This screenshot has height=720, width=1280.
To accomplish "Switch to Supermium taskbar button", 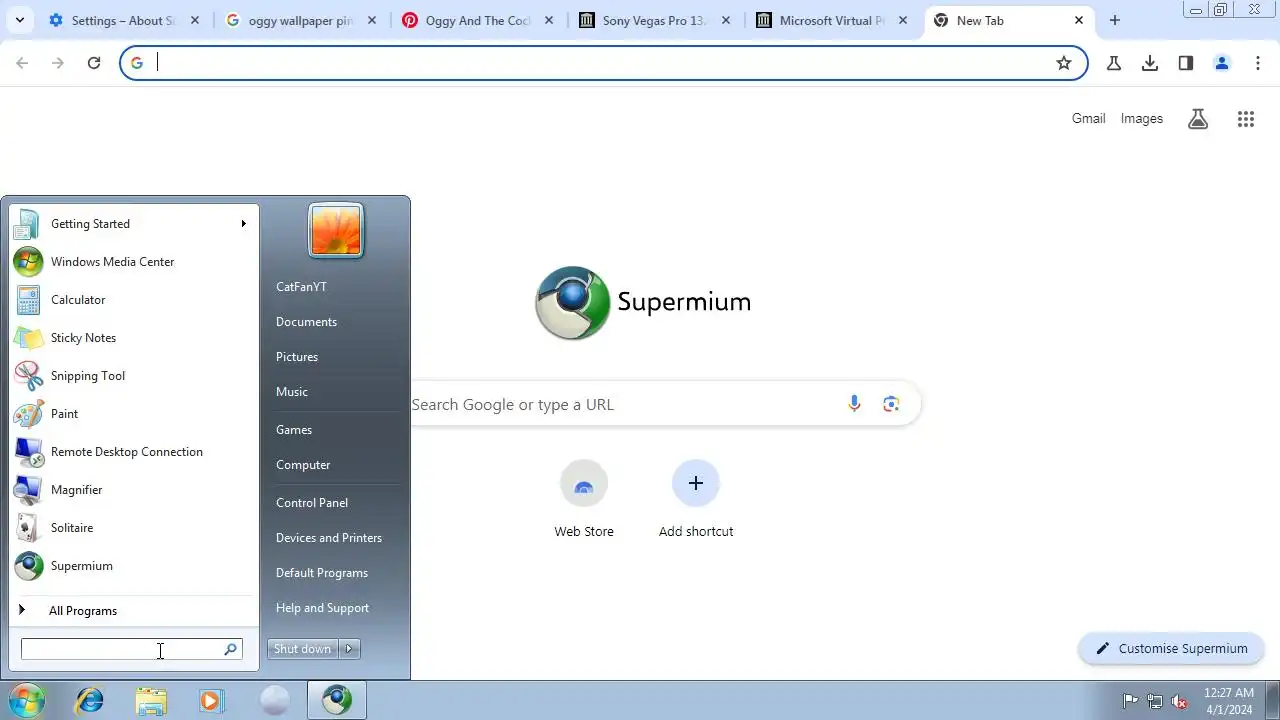I will [x=336, y=701].
